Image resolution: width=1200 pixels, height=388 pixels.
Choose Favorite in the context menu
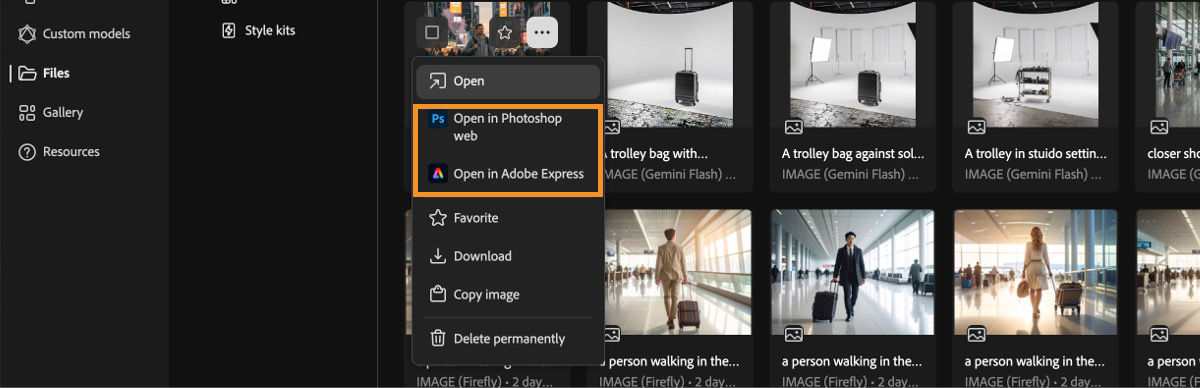[x=508, y=218]
